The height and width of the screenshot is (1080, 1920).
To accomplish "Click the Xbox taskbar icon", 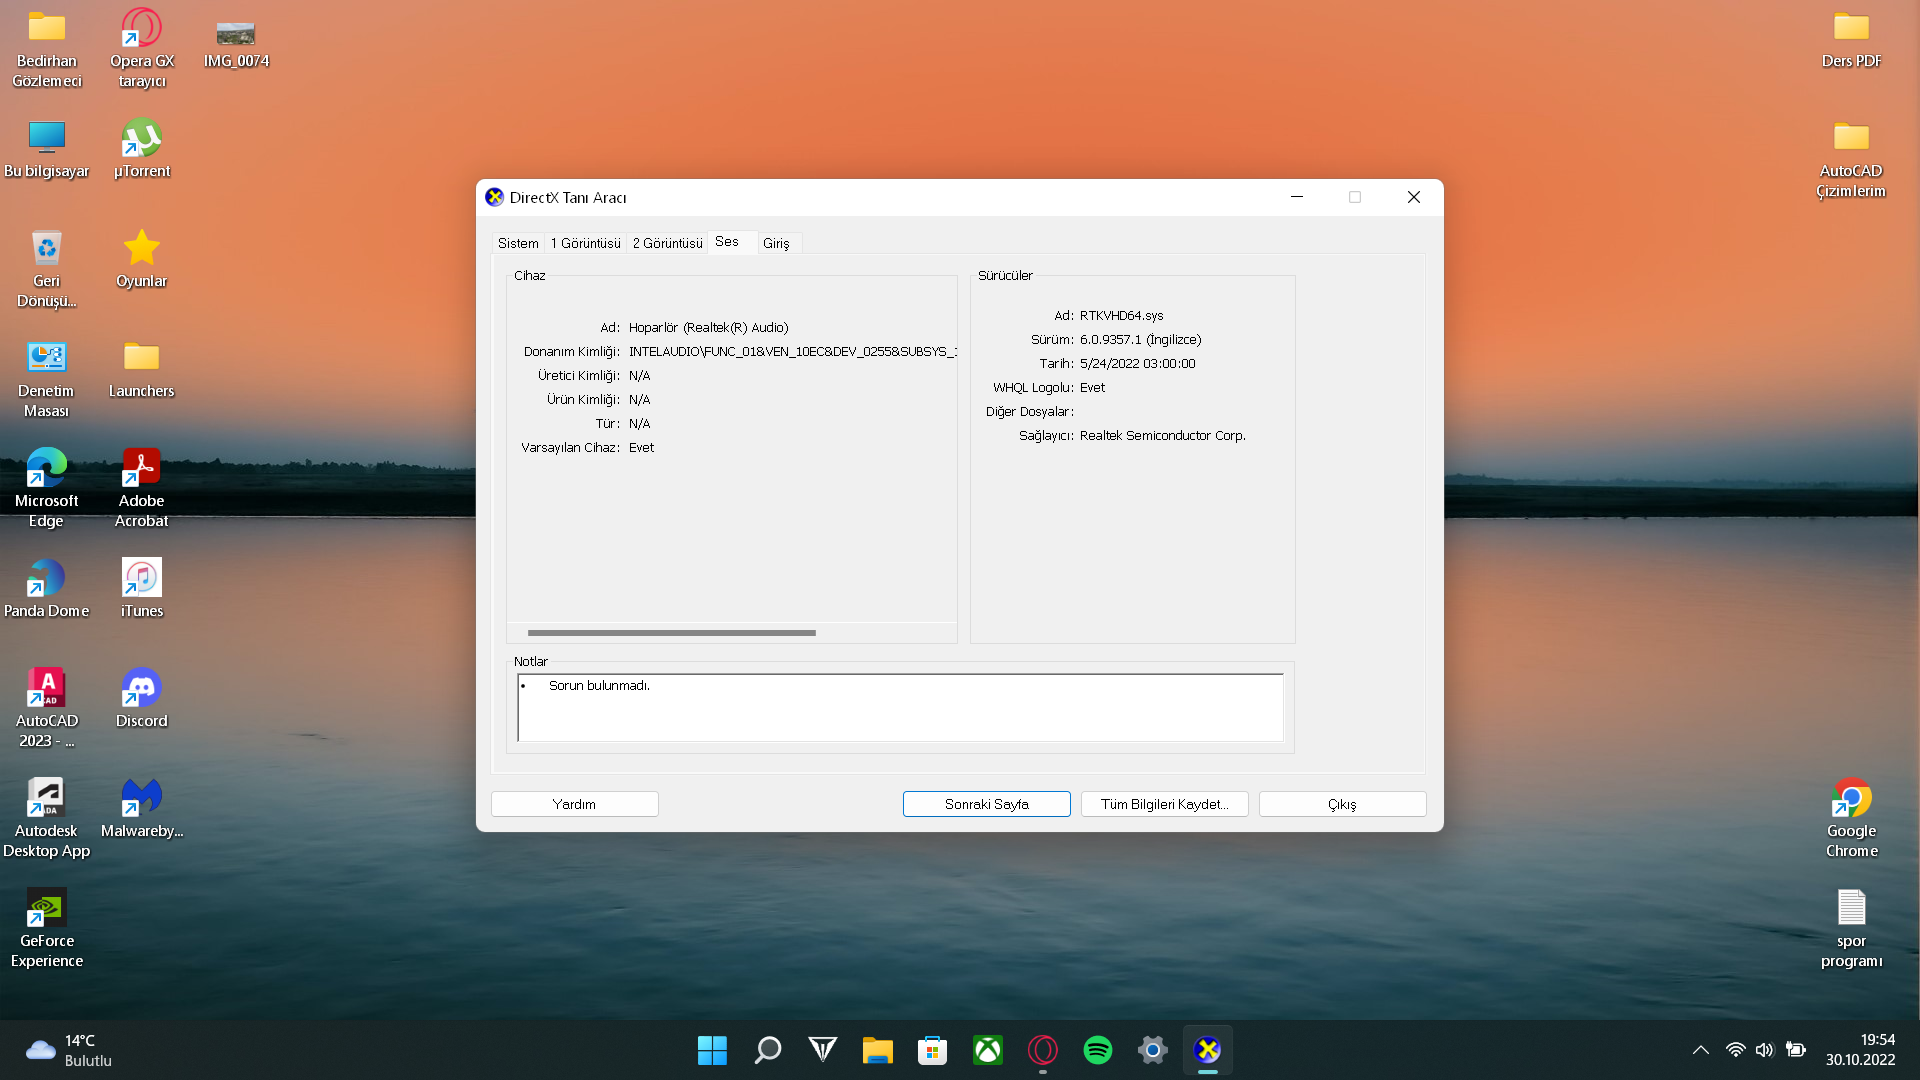I will (987, 1050).
